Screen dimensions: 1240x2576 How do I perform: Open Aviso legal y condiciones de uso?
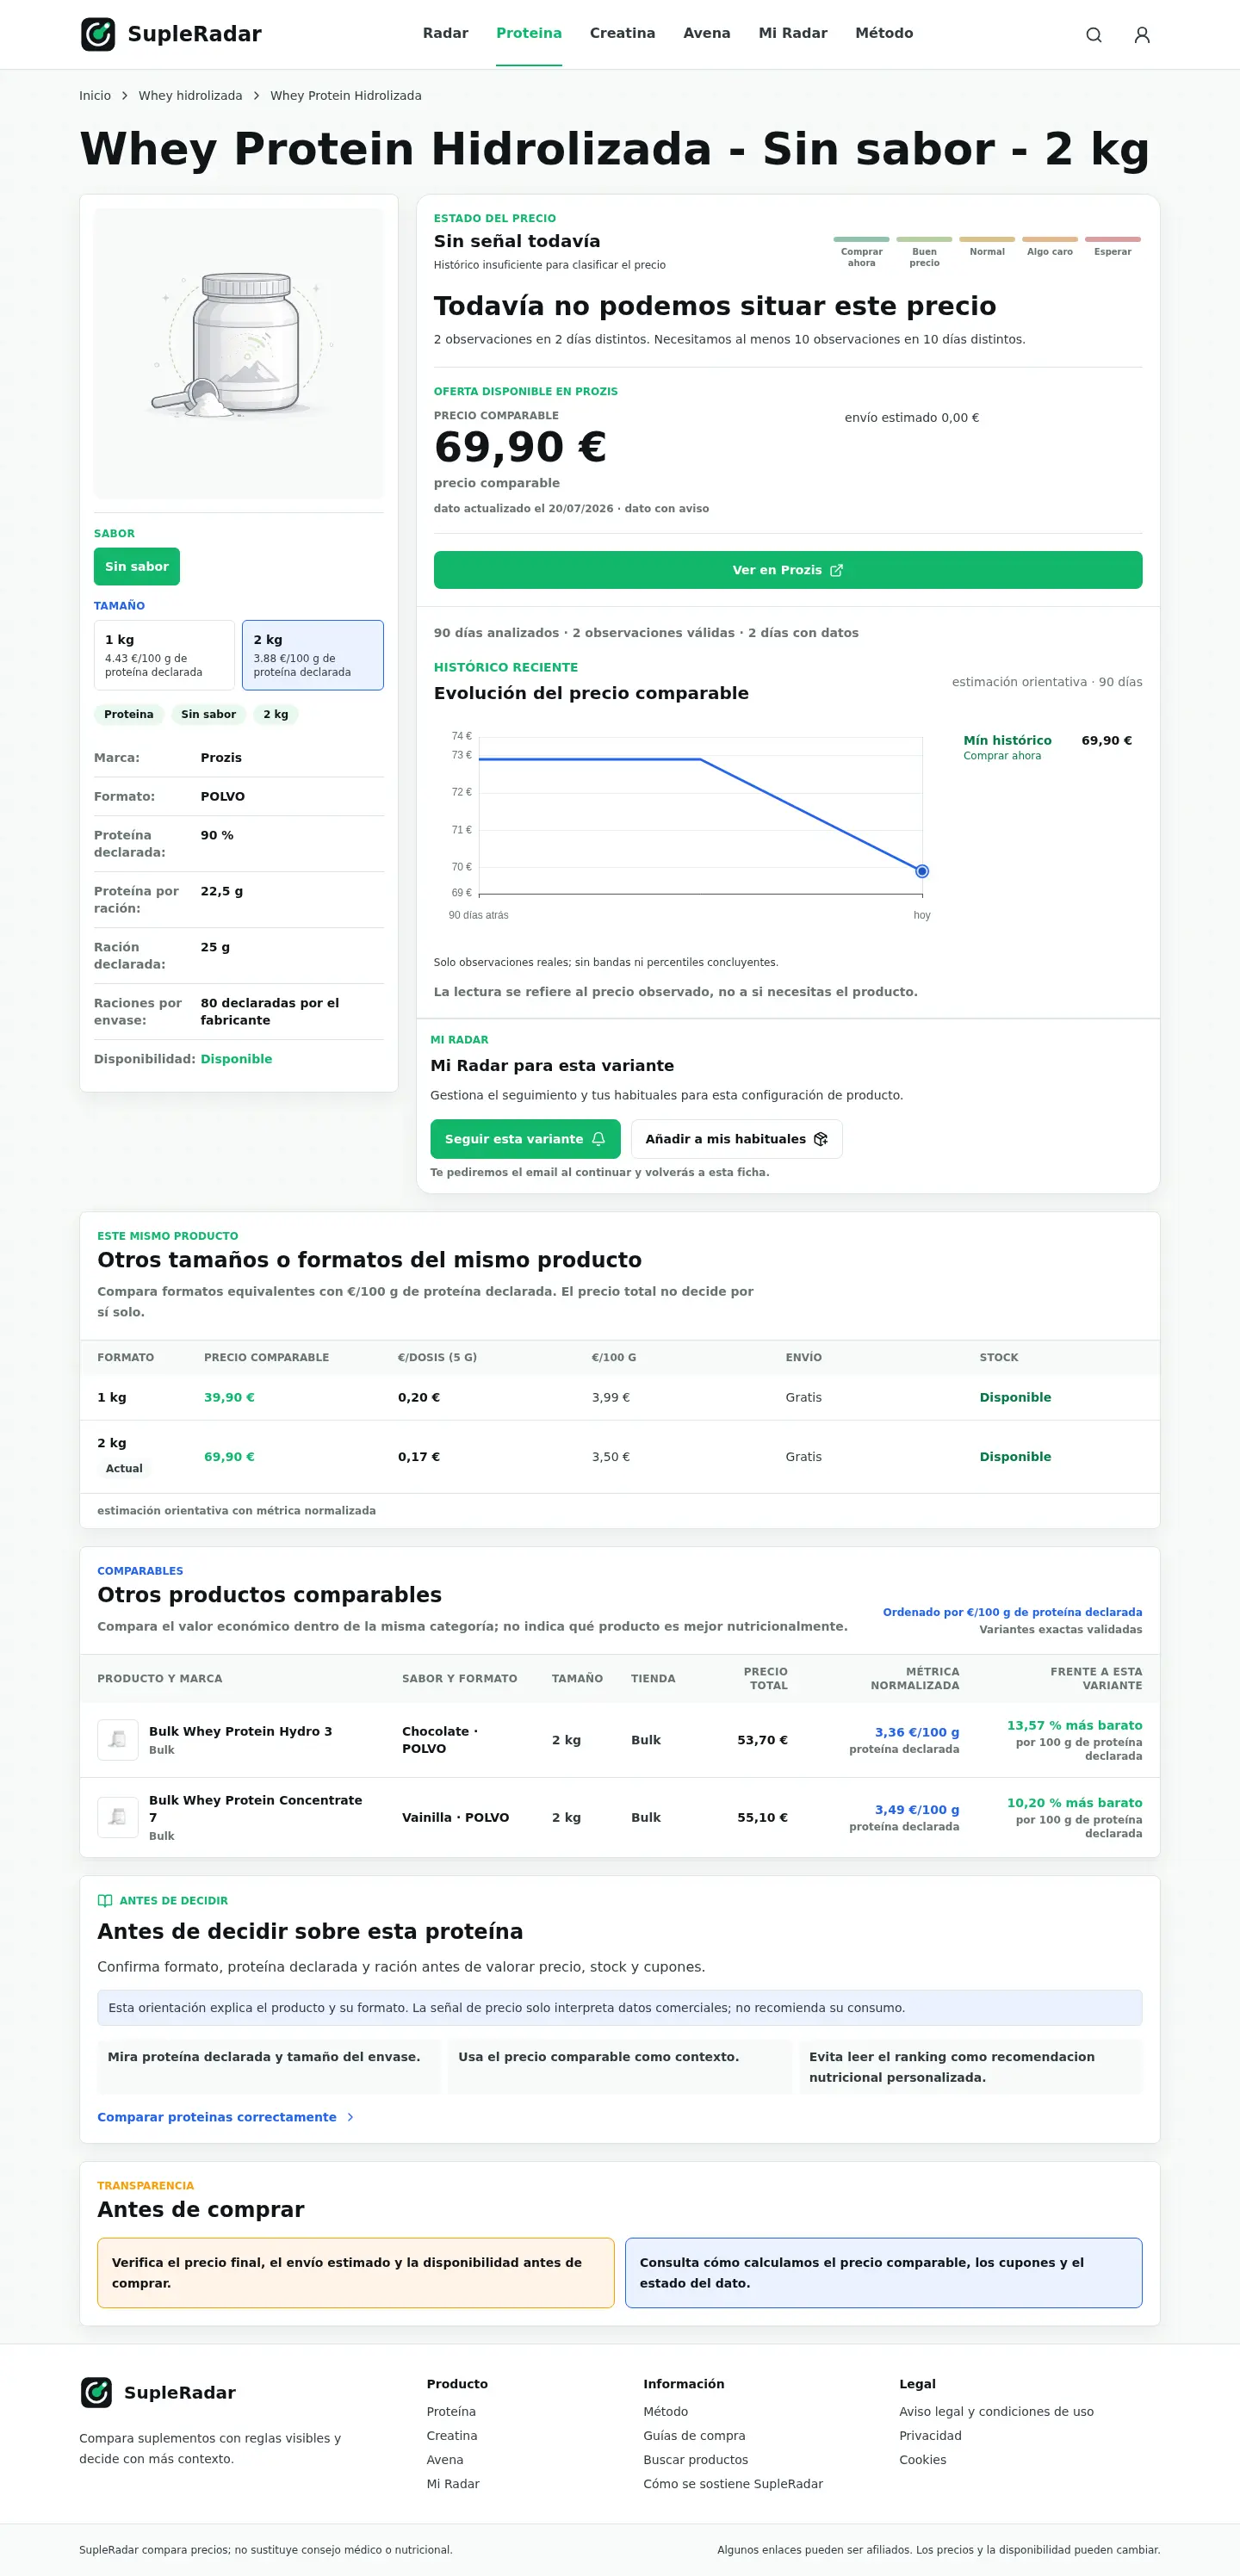pos(996,2411)
